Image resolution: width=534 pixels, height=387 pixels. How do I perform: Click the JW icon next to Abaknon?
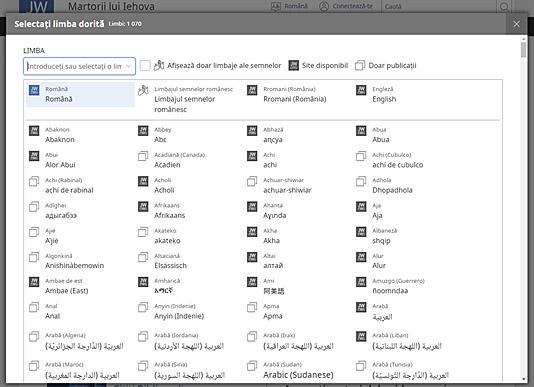click(34, 131)
